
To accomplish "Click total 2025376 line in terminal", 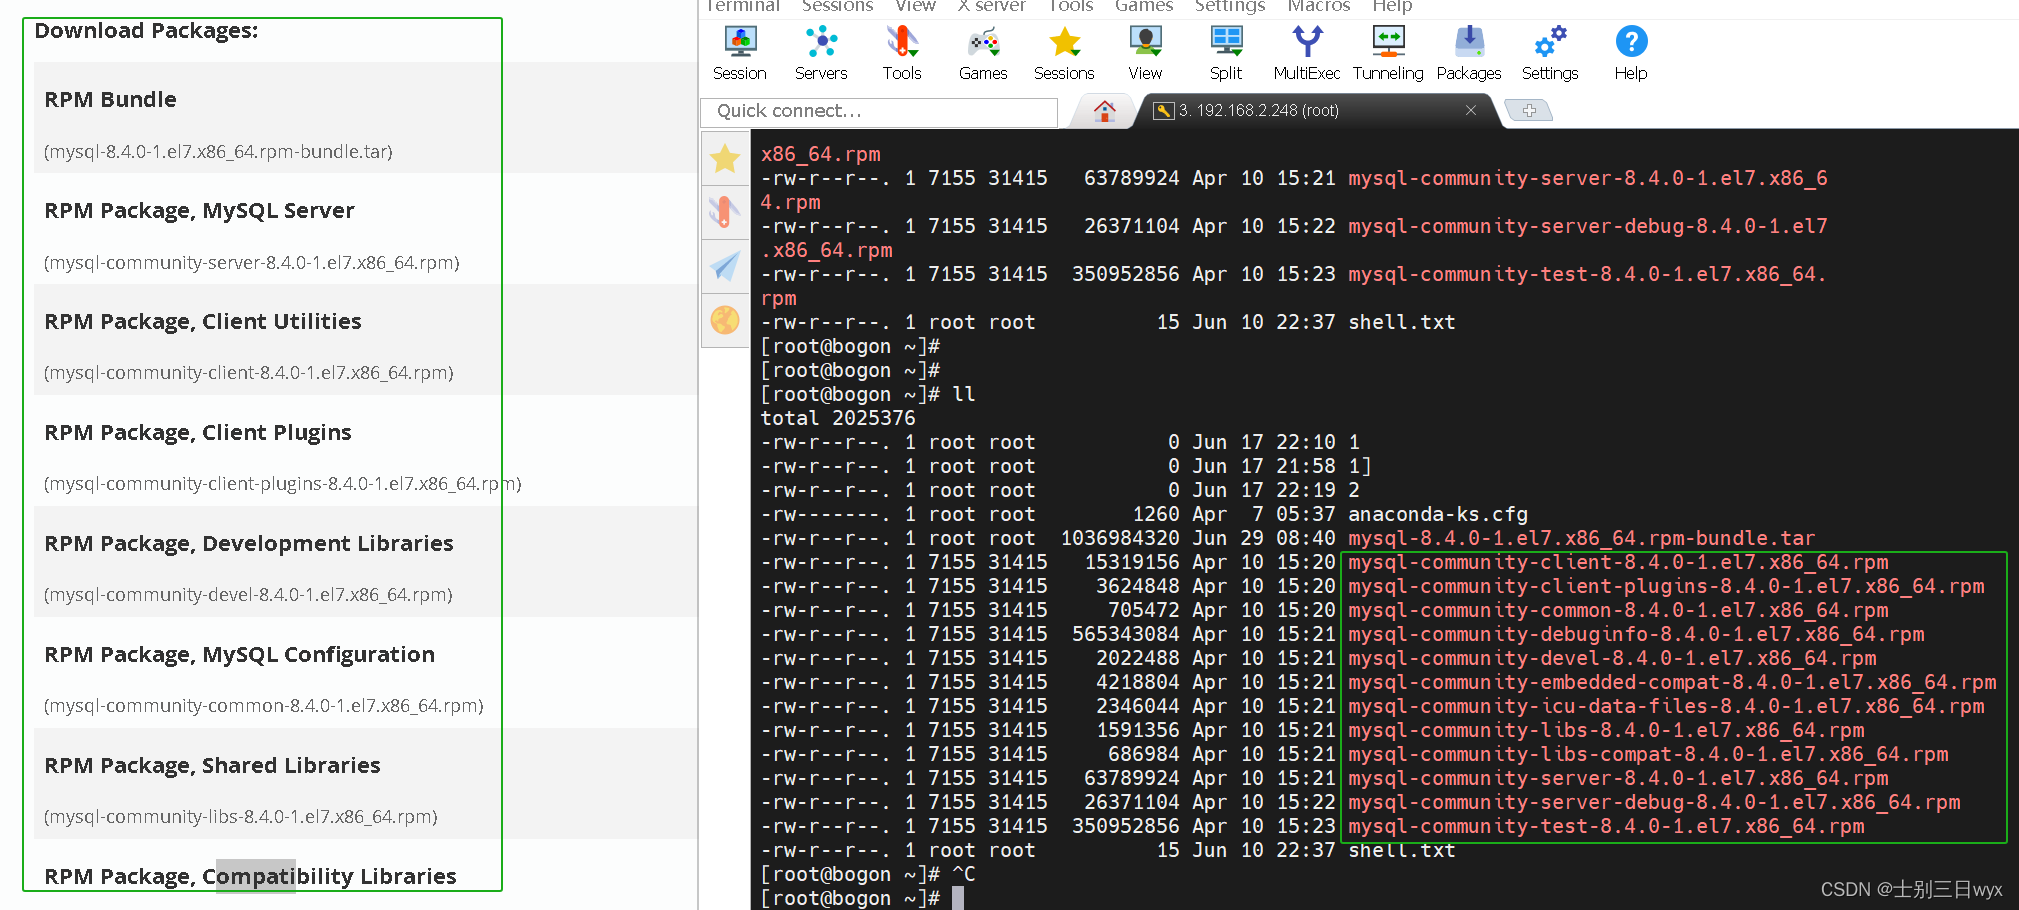I will pos(838,418).
